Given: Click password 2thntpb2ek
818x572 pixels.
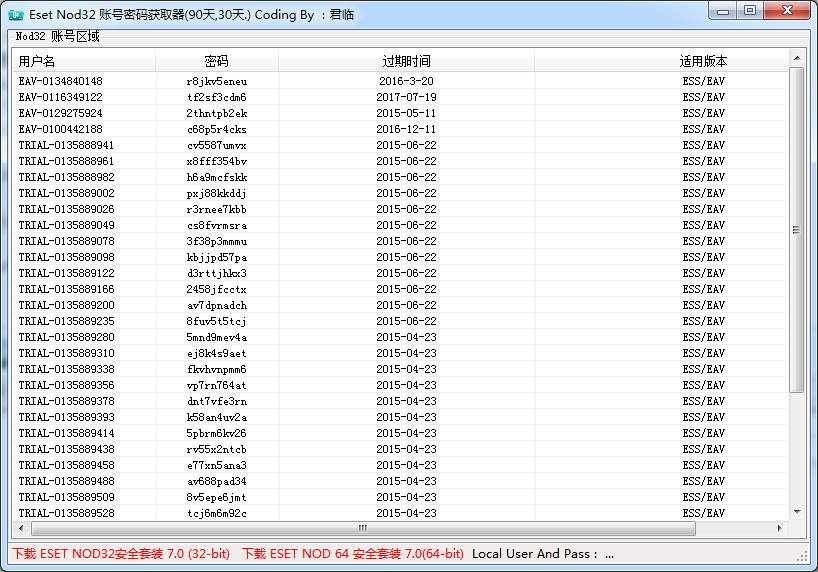Looking at the screenshot, I should click(217, 113).
